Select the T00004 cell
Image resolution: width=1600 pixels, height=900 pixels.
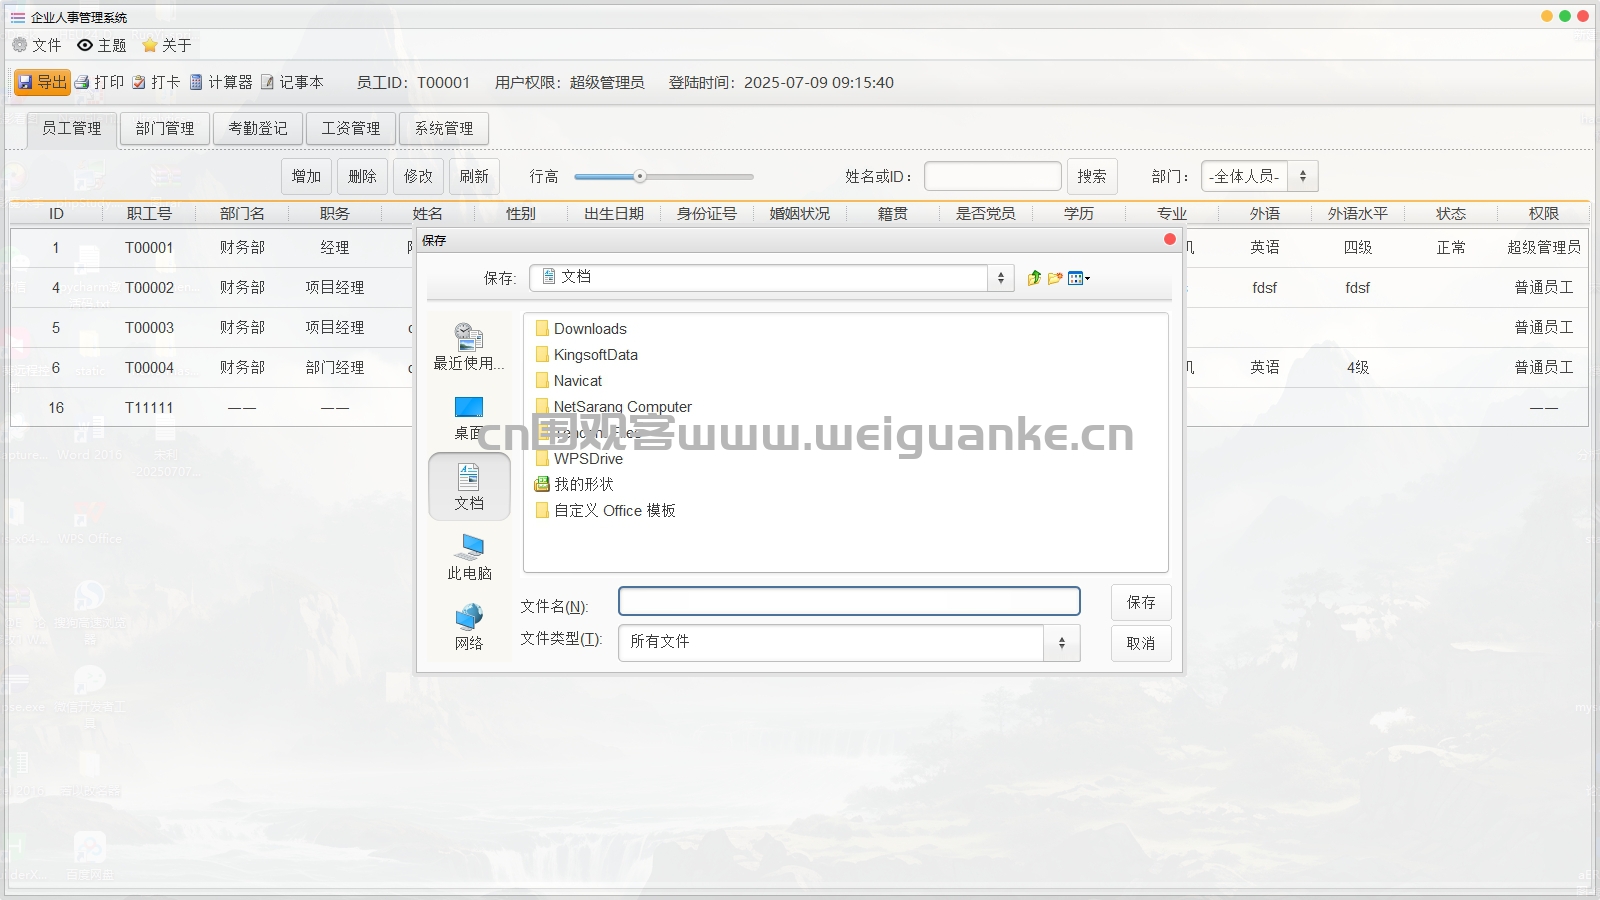point(149,367)
